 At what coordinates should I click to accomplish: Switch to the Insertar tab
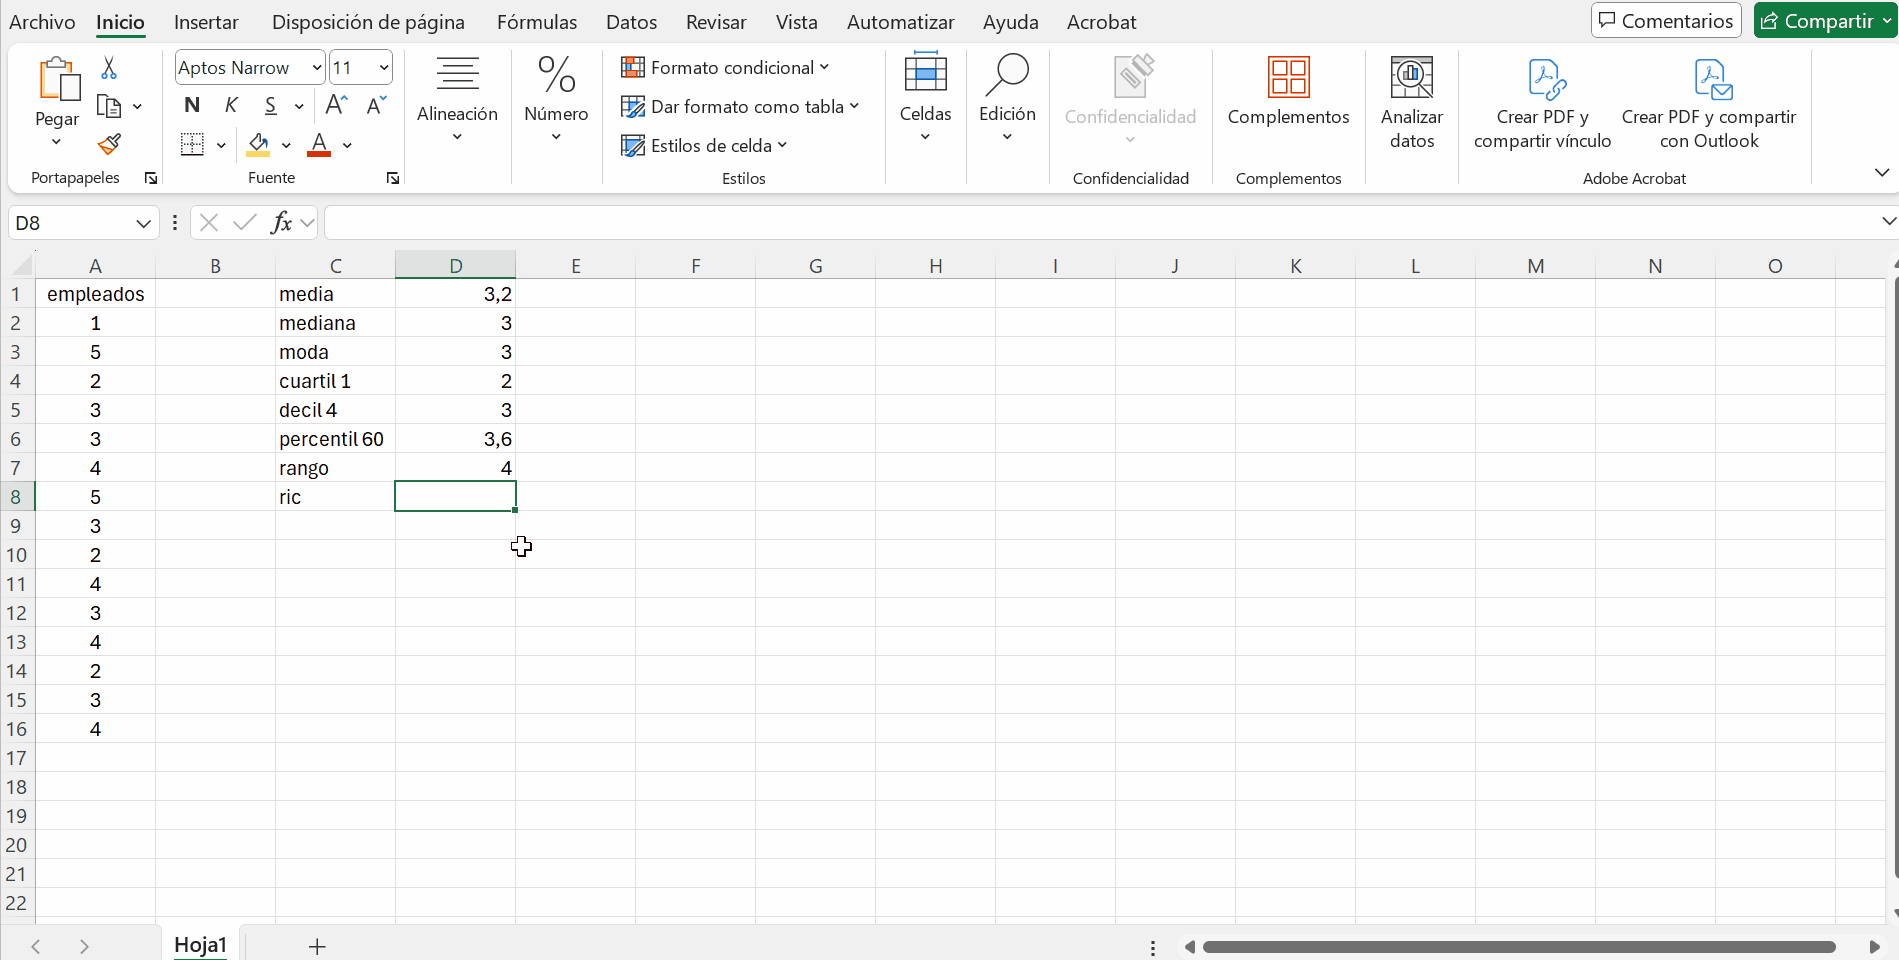tap(206, 22)
